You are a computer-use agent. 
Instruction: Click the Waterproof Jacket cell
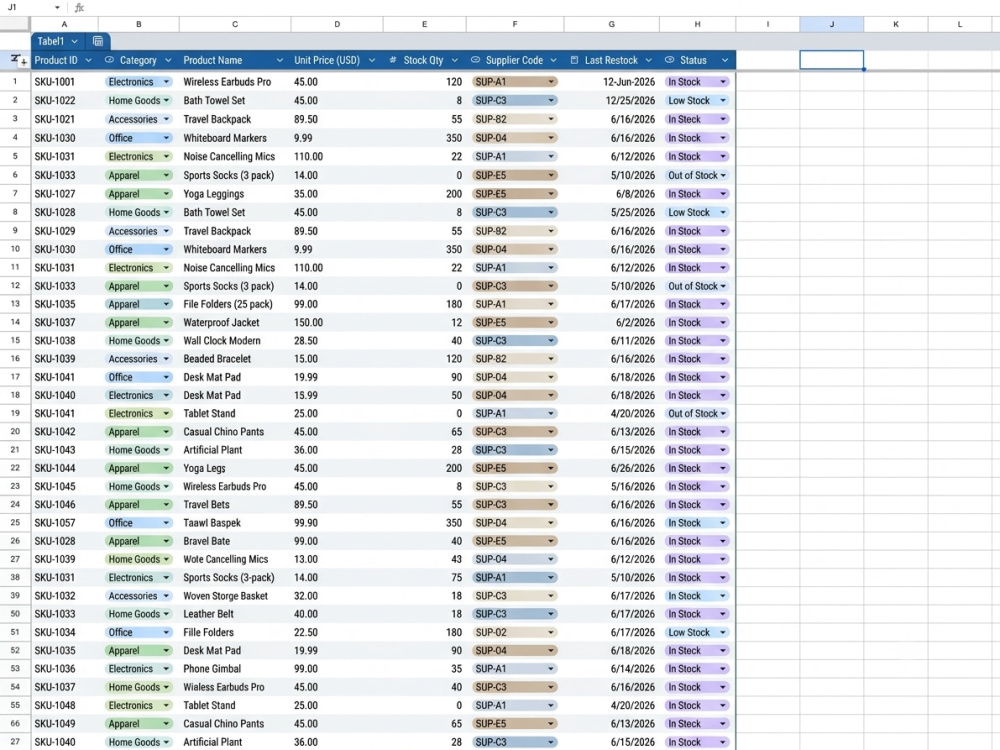235,323
